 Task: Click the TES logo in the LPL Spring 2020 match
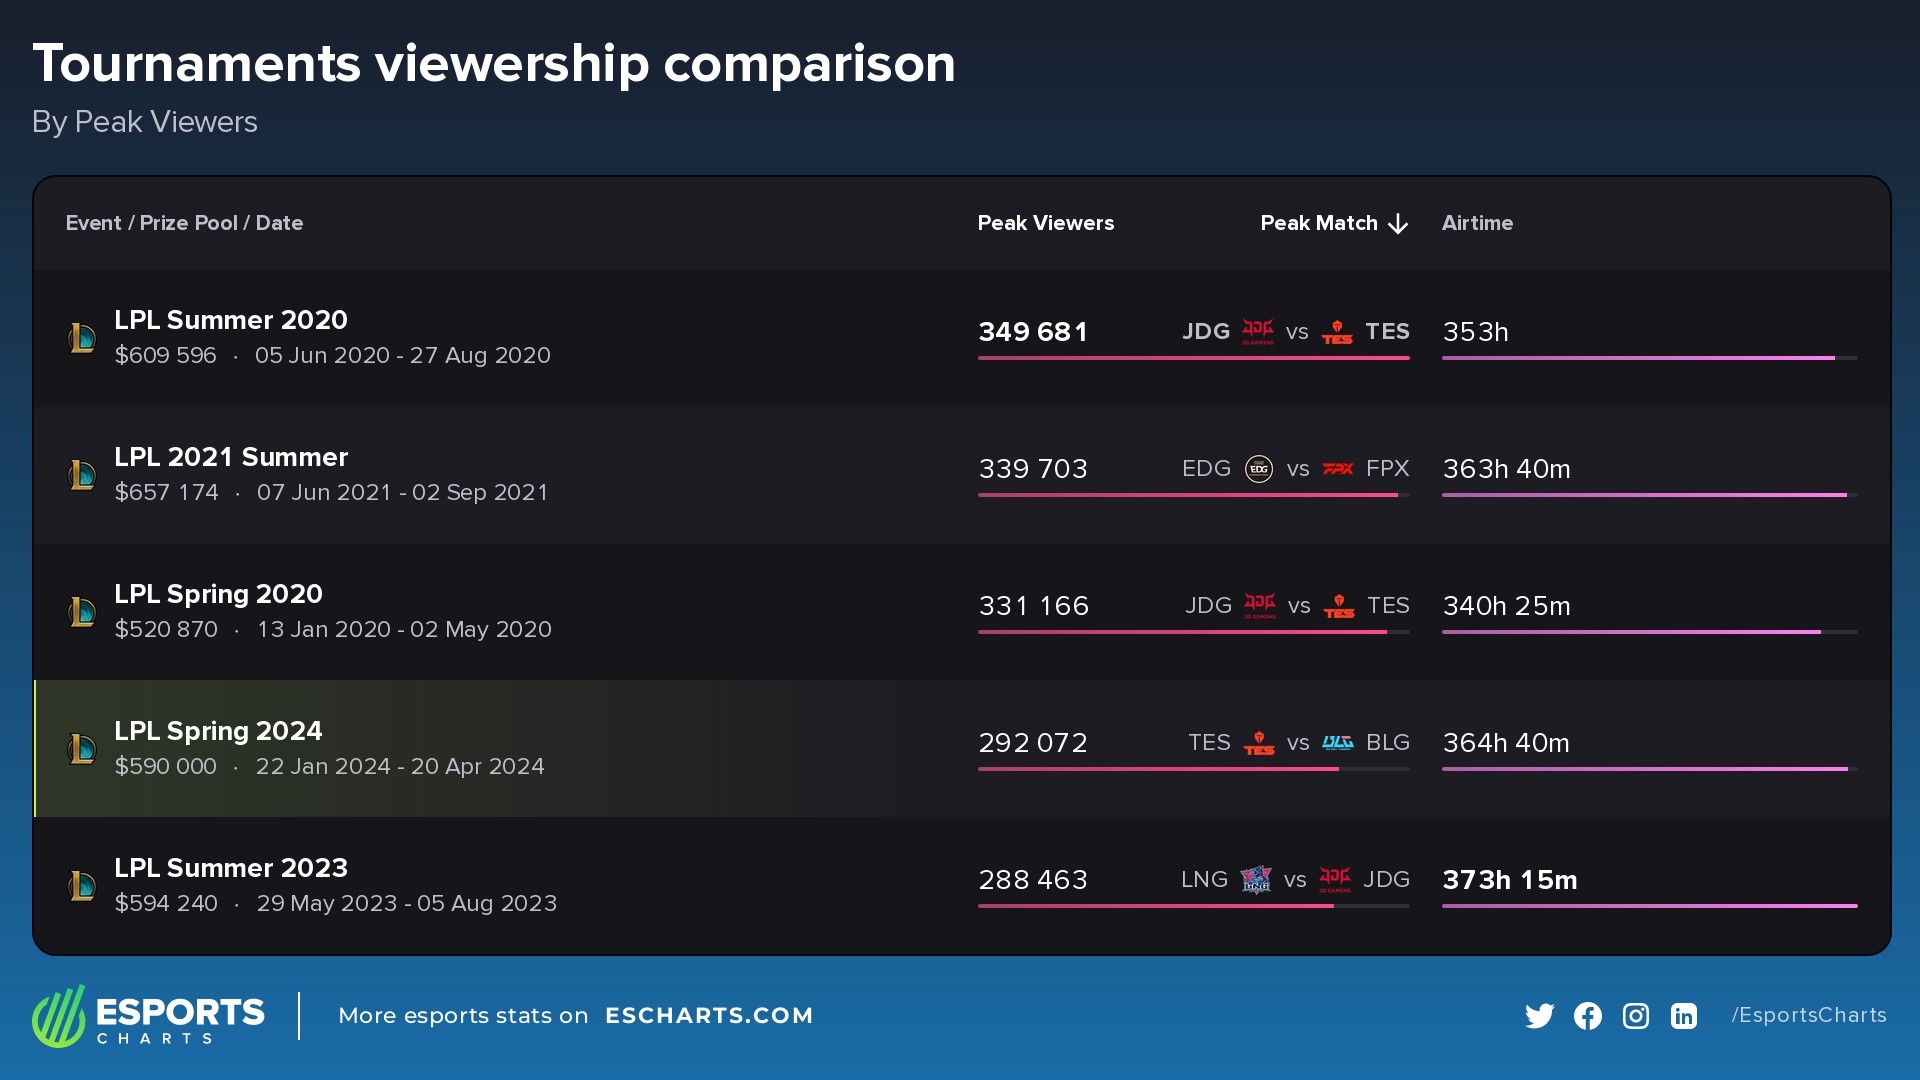[1340, 605]
